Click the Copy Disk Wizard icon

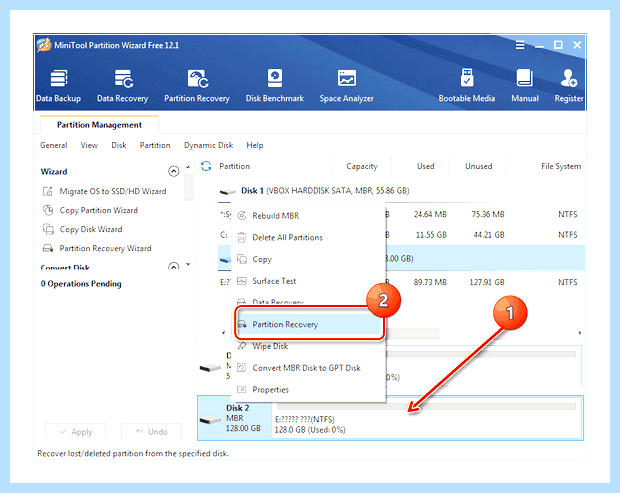click(x=48, y=229)
